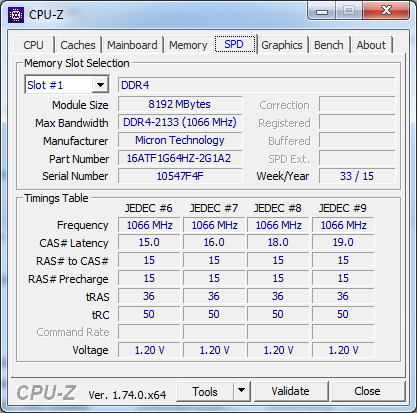Image resolution: width=417 pixels, height=413 pixels.
Task: Switch to the Memory tab
Action: coord(188,45)
